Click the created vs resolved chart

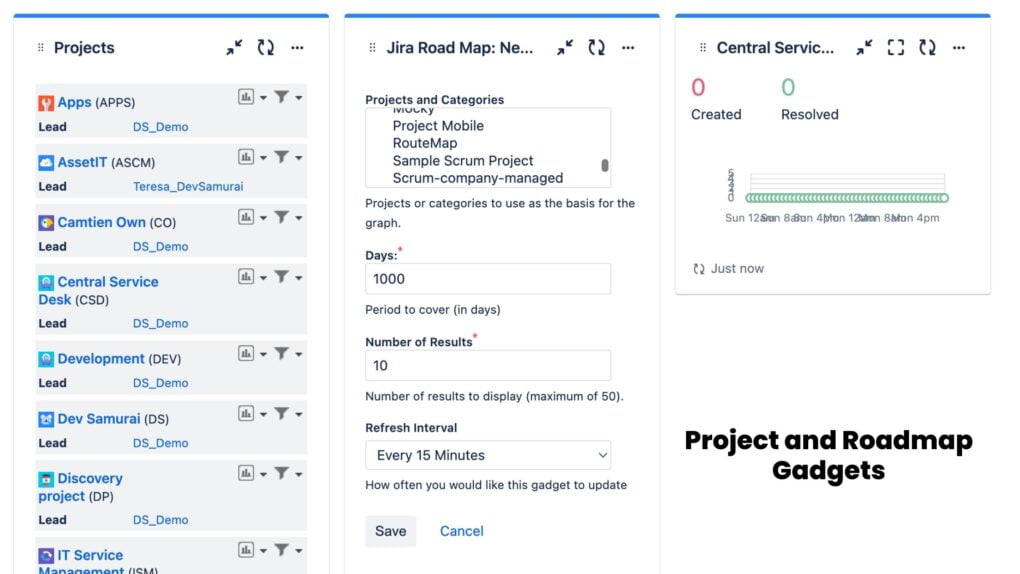[838, 195]
